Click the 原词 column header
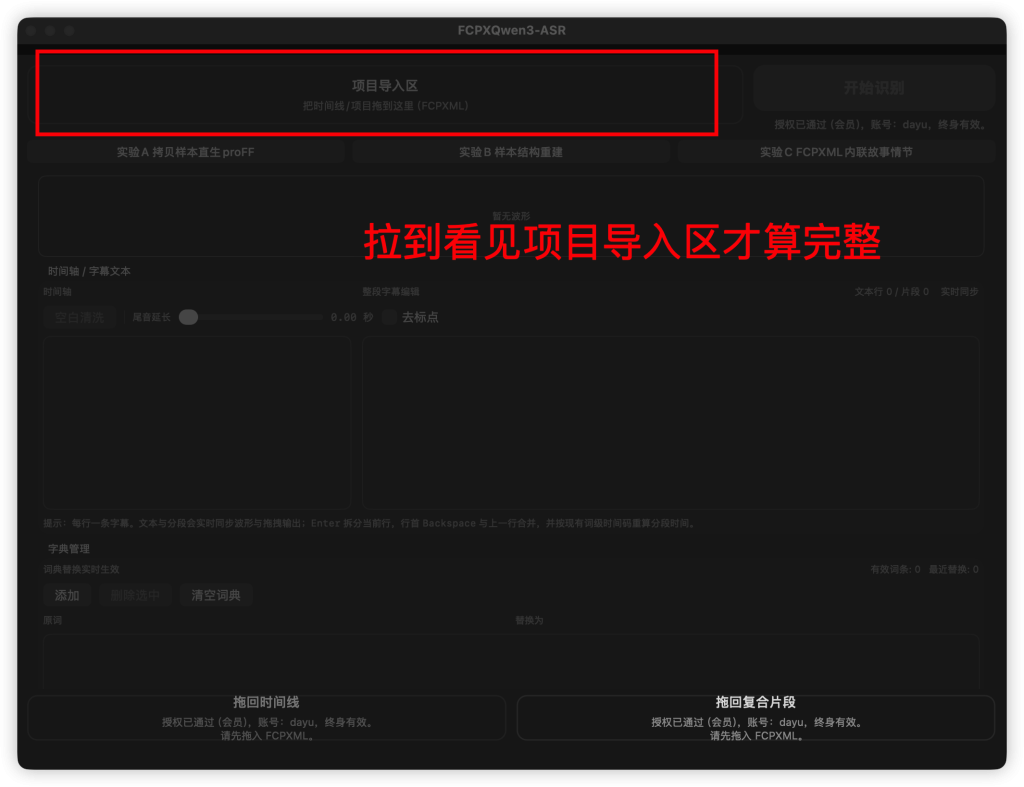Viewport: 1024px width, 787px height. pos(53,620)
